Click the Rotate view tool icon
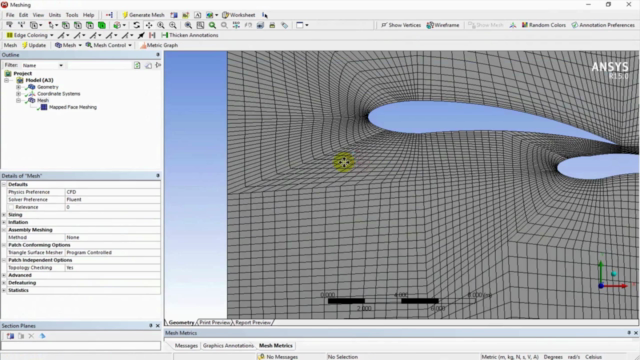The height and width of the screenshot is (360, 640). click(137, 25)
